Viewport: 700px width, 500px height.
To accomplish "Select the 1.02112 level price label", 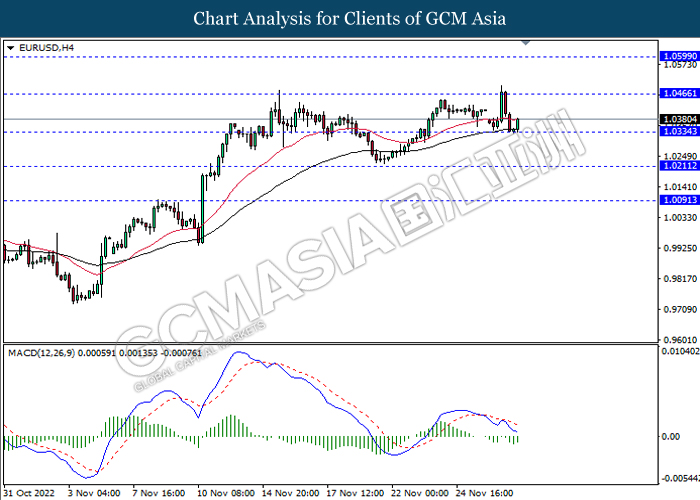I will click(679, 166).
